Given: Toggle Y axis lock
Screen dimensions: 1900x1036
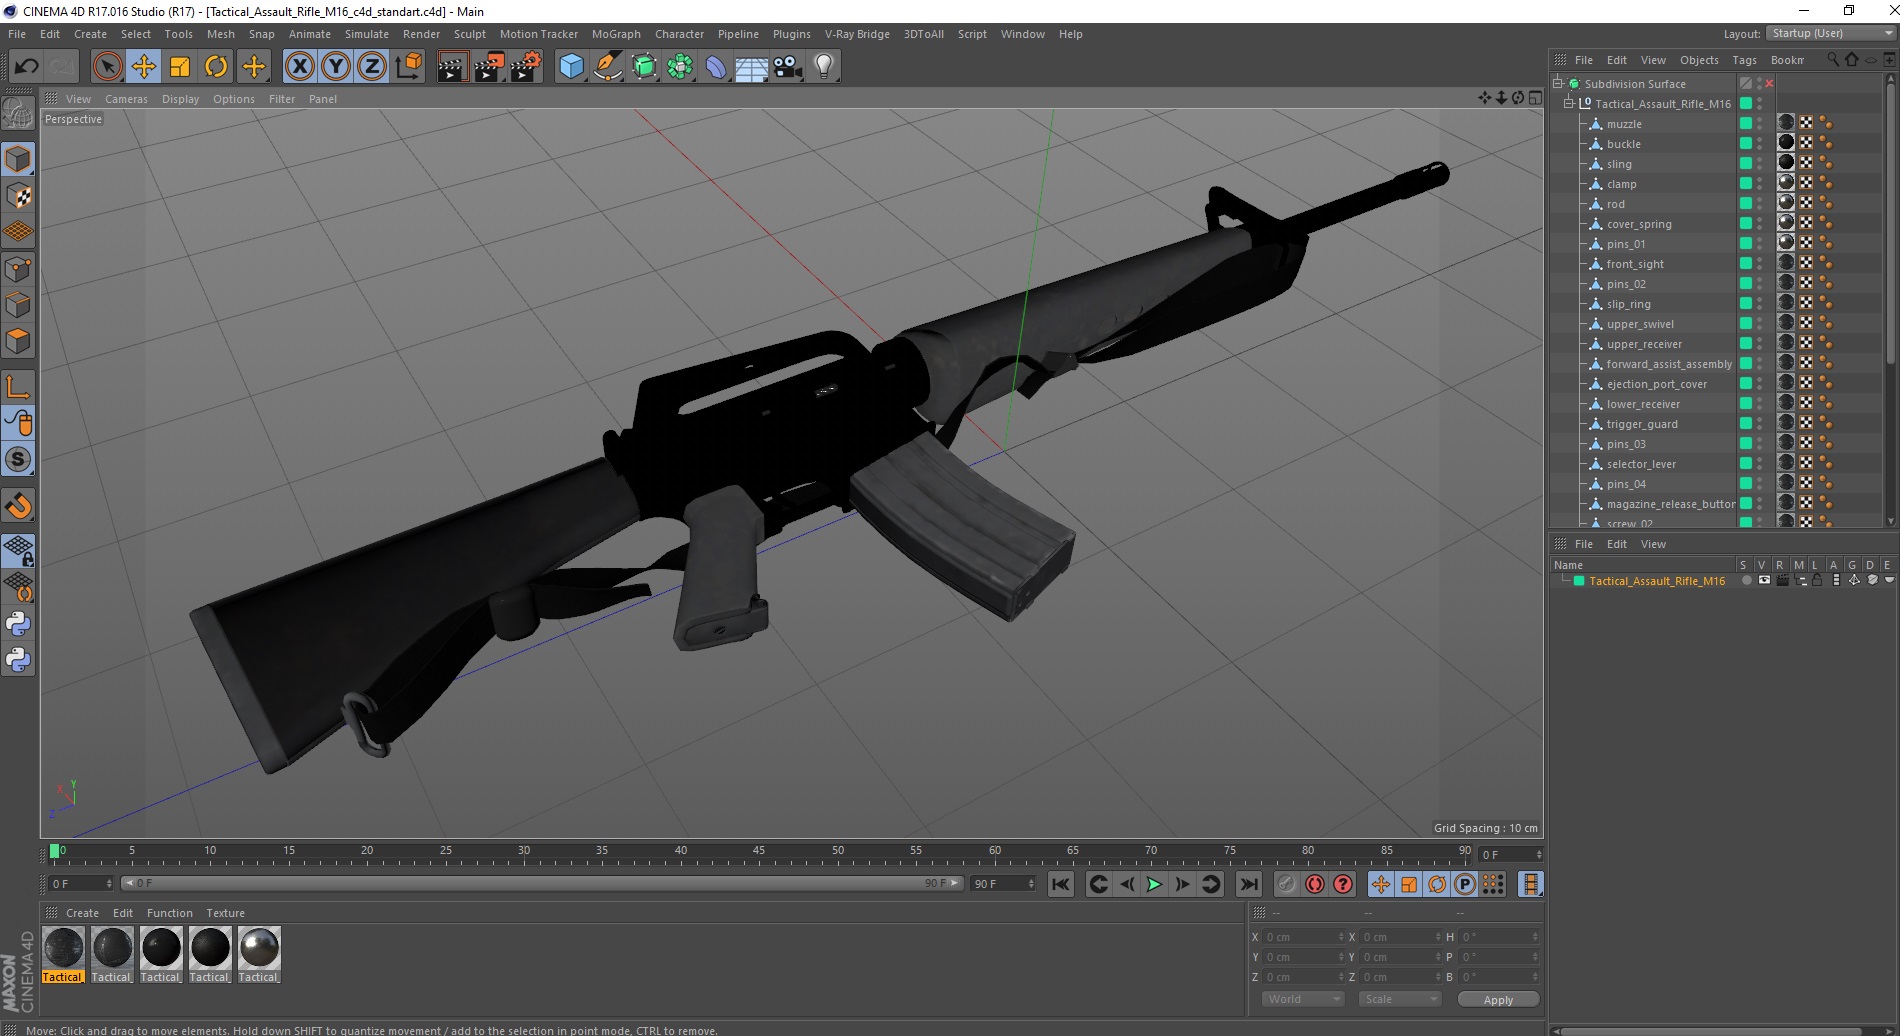Looking at the screenshot, I should [336, 67].
